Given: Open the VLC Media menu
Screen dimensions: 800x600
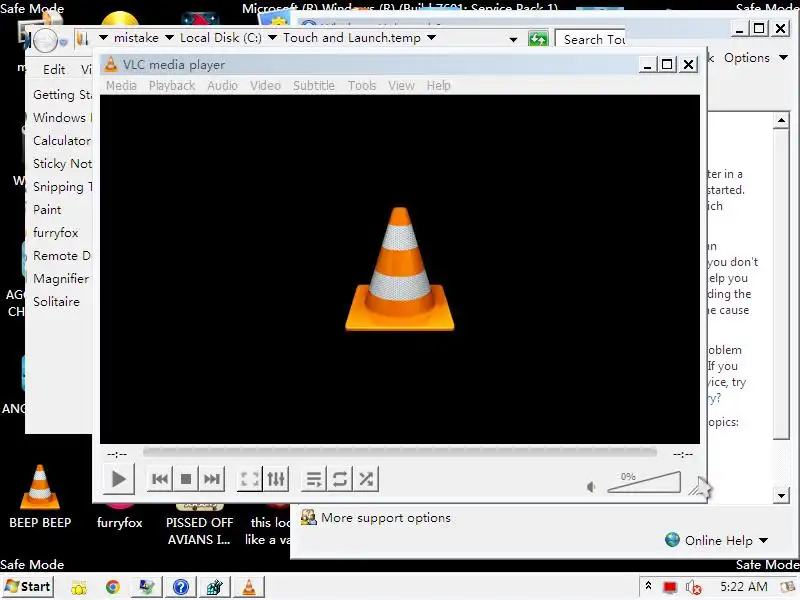Looking at the screenshot, I should tap(121, 86).
